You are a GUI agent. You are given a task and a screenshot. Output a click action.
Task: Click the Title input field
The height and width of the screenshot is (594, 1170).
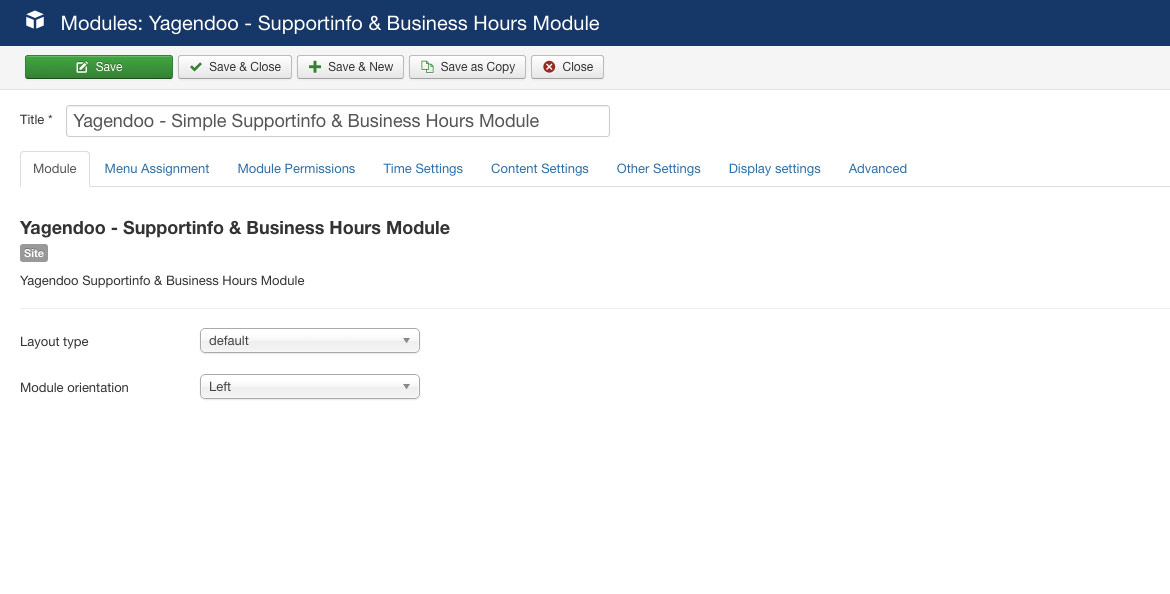click(x=337, y=121)
